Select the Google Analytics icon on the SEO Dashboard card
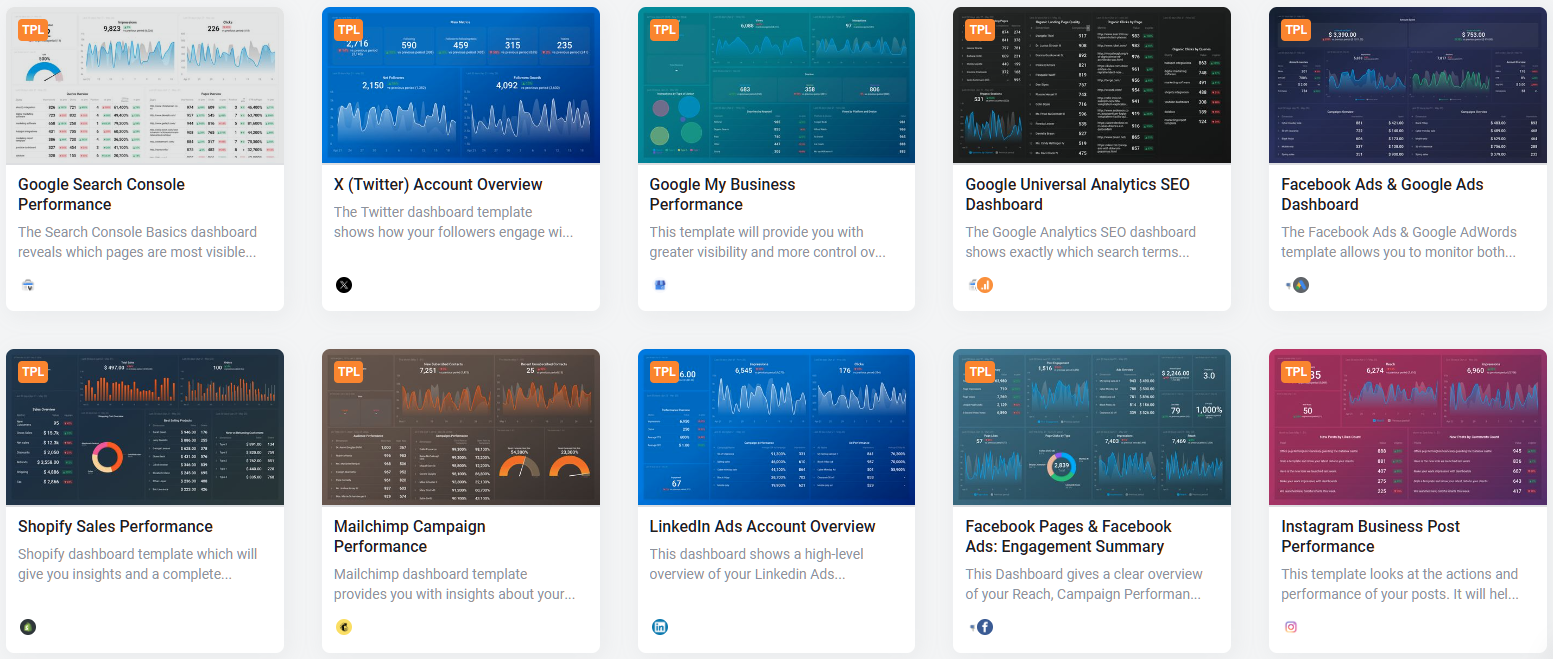This screenshot has width=1553, height=659. pyautogui.click(x=983, y=285)
